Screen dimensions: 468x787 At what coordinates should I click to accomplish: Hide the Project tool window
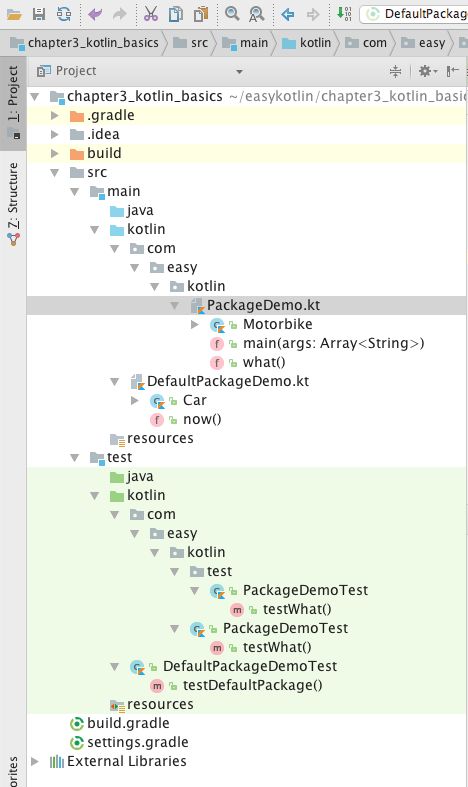(x=453, y=71)
